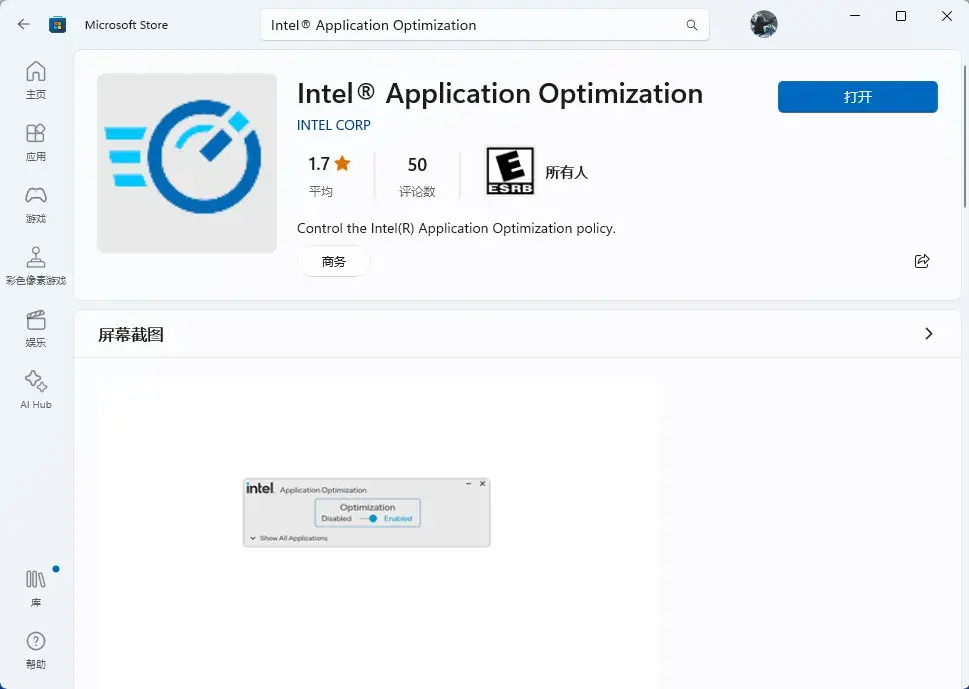Click the search box text field

470,25
